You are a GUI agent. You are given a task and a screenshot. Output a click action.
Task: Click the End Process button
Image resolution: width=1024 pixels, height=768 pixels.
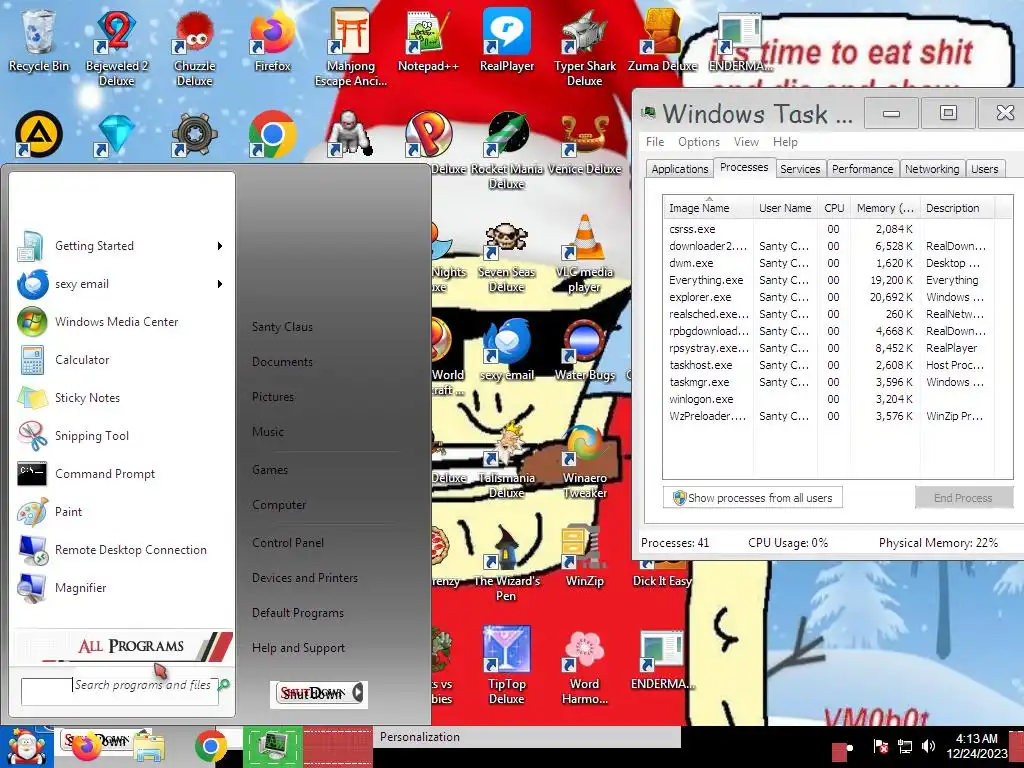963,498
